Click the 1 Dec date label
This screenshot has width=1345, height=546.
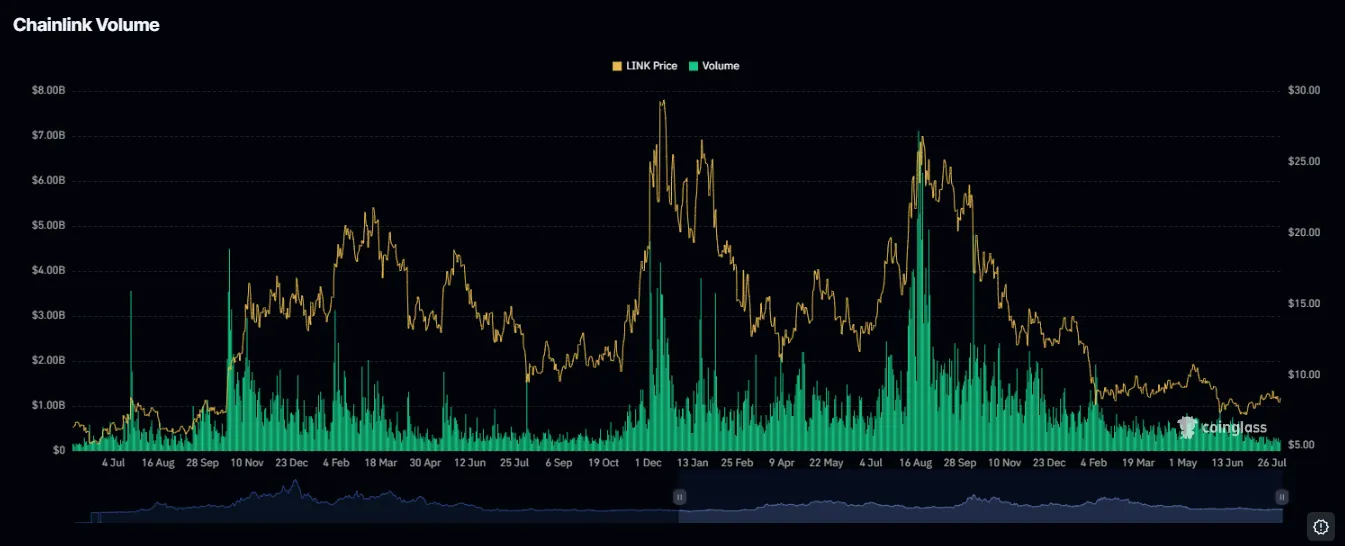[648, 464]
